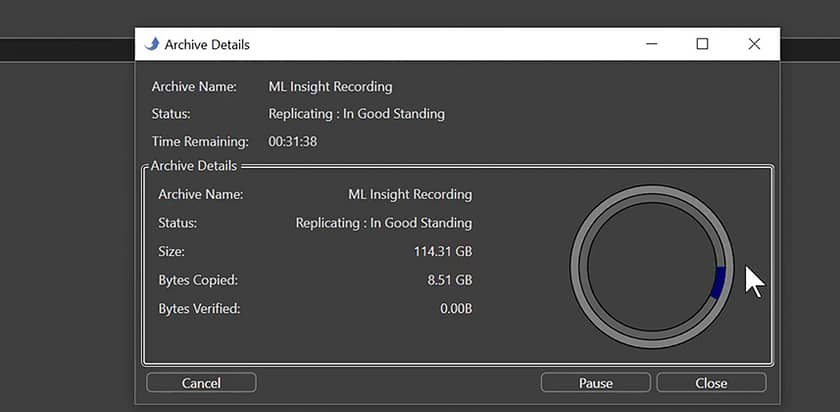The height and width of the screenshot is (412, 840).
Task: Pause the archive replication
Action: (x=596, y=383)
